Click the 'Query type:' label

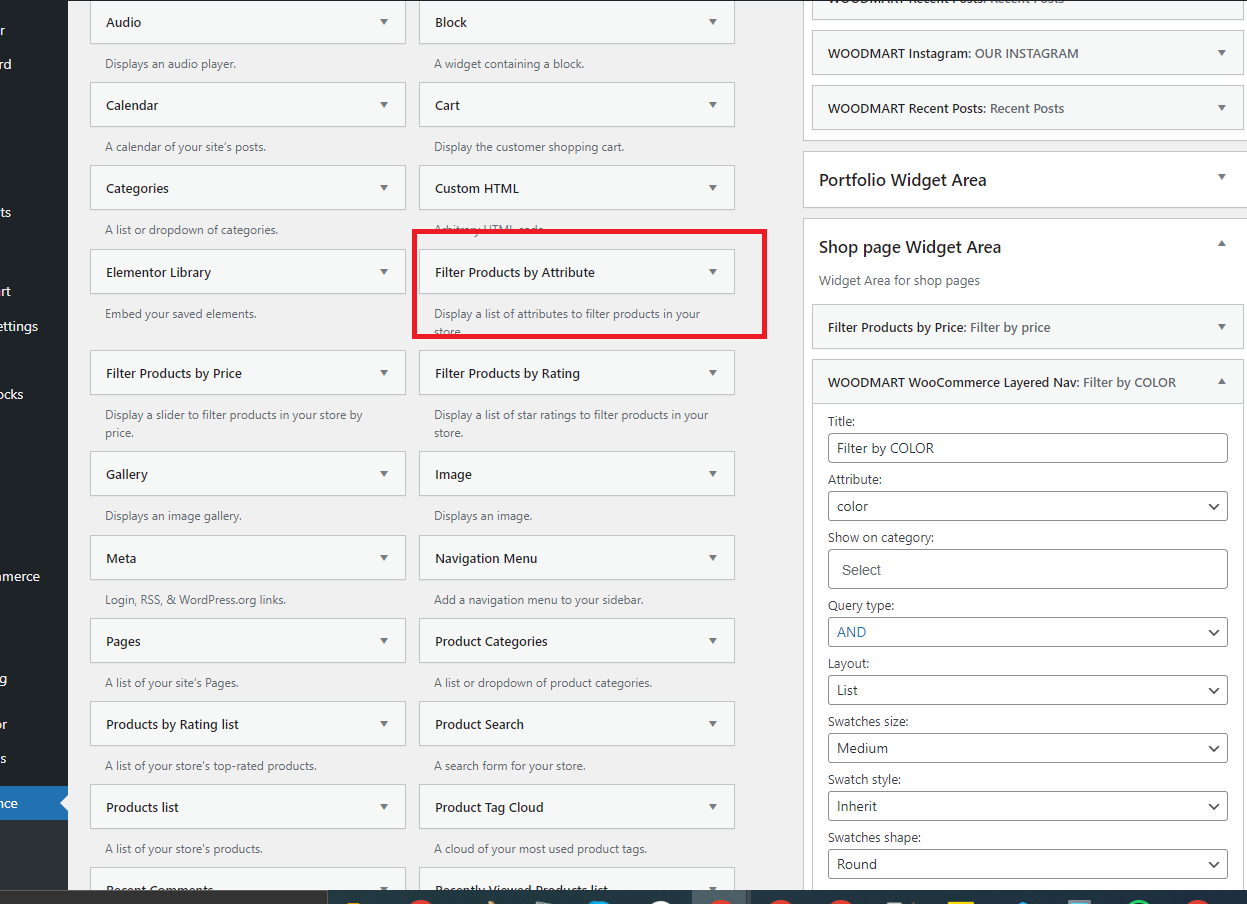click(x=861, y=606)
